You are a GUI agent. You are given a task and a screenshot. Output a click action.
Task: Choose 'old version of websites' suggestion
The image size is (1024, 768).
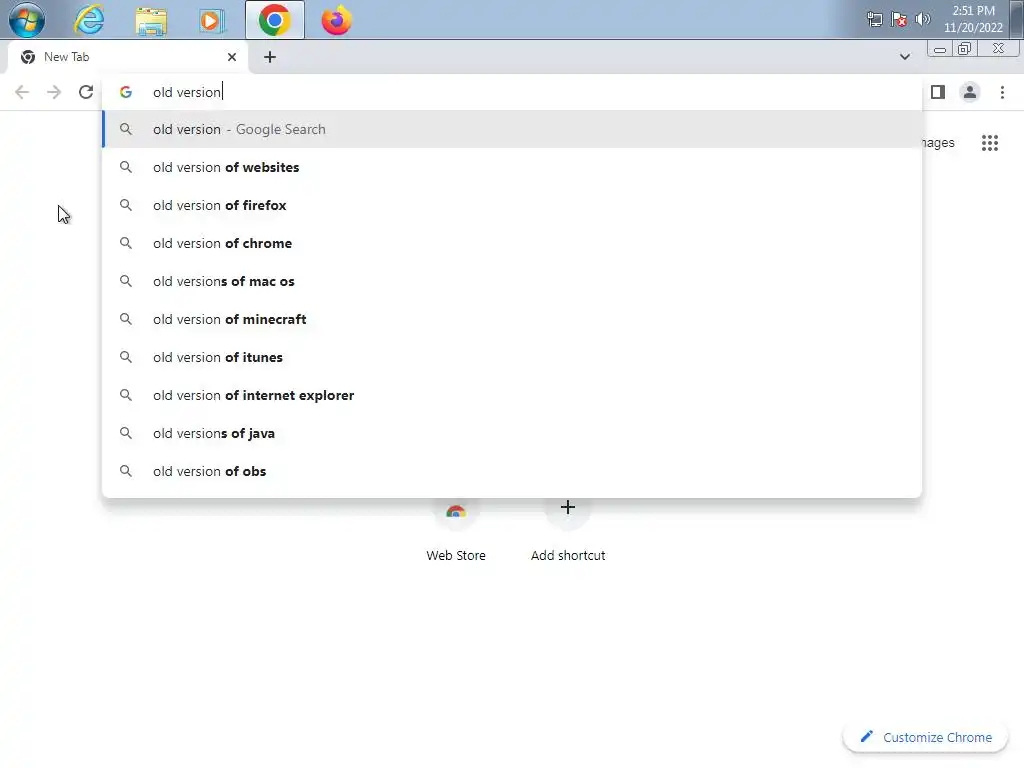[x=512, y=167]
